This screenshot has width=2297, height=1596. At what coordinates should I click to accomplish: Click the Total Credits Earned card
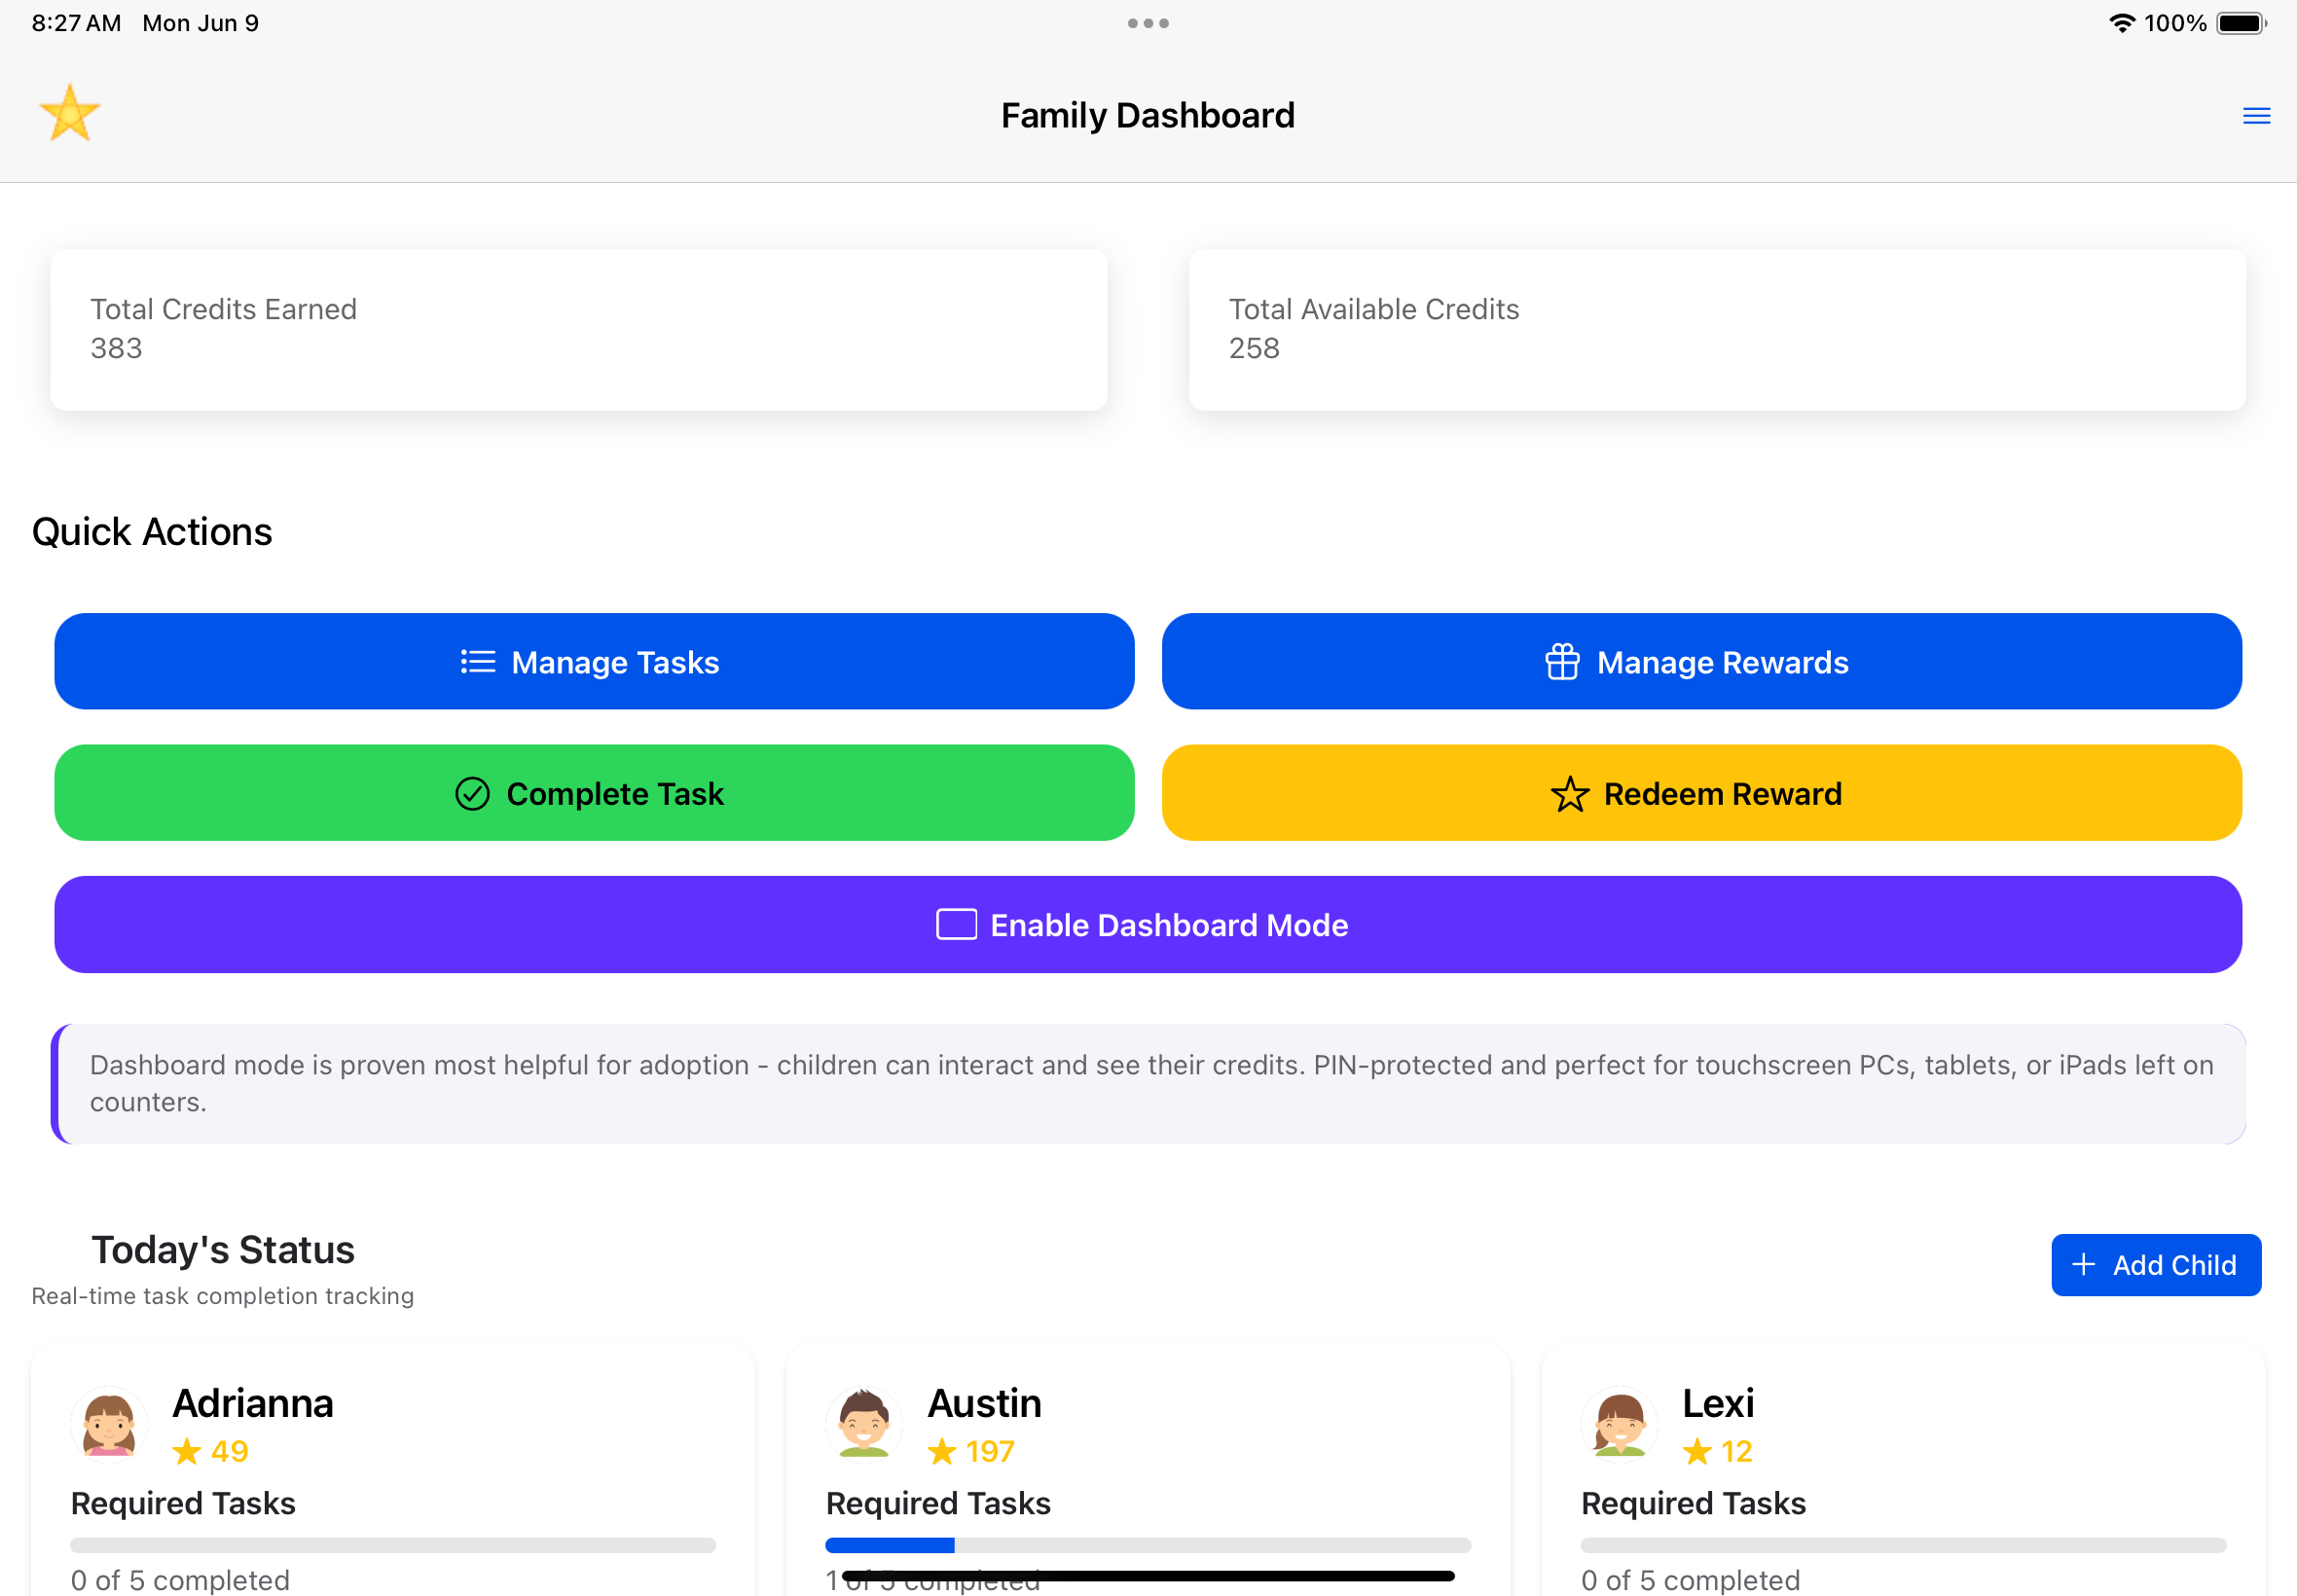point(578,330)
